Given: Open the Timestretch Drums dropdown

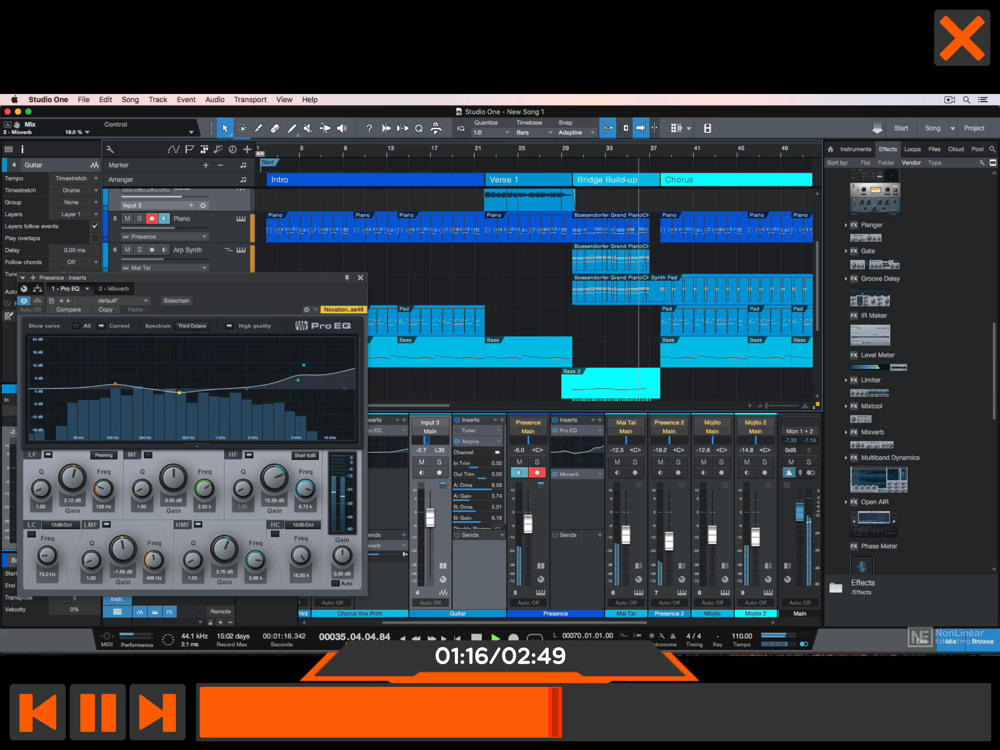Looking at the screenshot, I should coord(75,190).
